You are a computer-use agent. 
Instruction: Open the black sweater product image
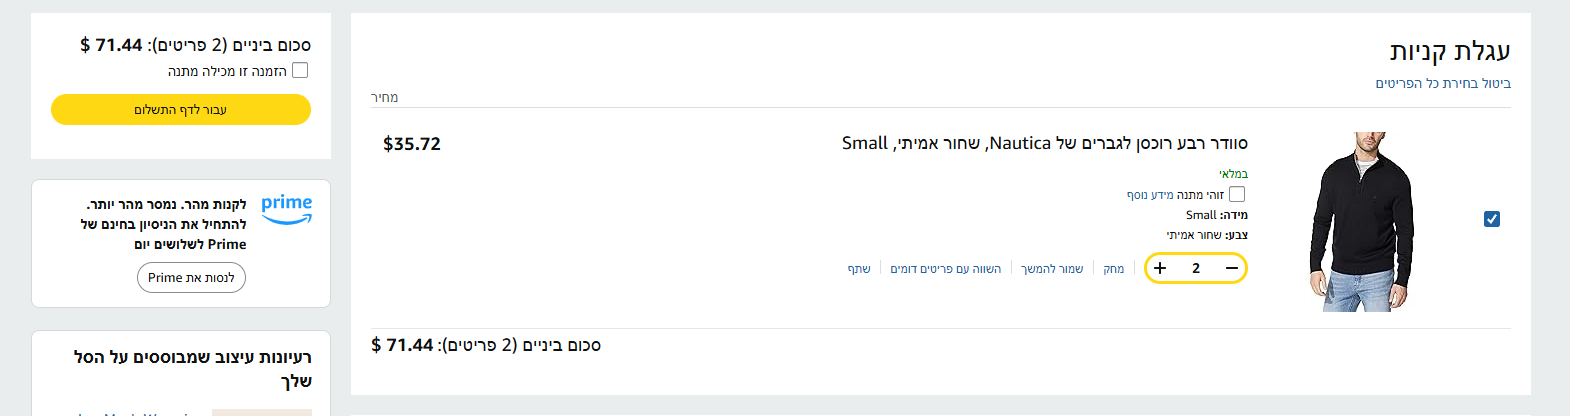pos(1361,221)
